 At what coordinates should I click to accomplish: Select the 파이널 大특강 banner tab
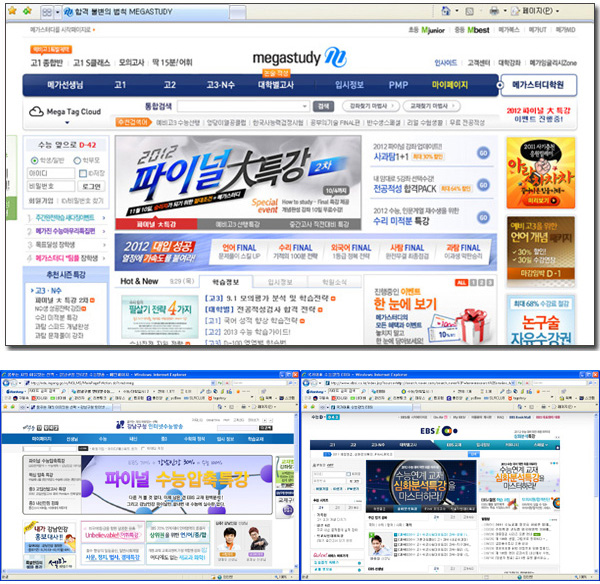pos(156,224)
